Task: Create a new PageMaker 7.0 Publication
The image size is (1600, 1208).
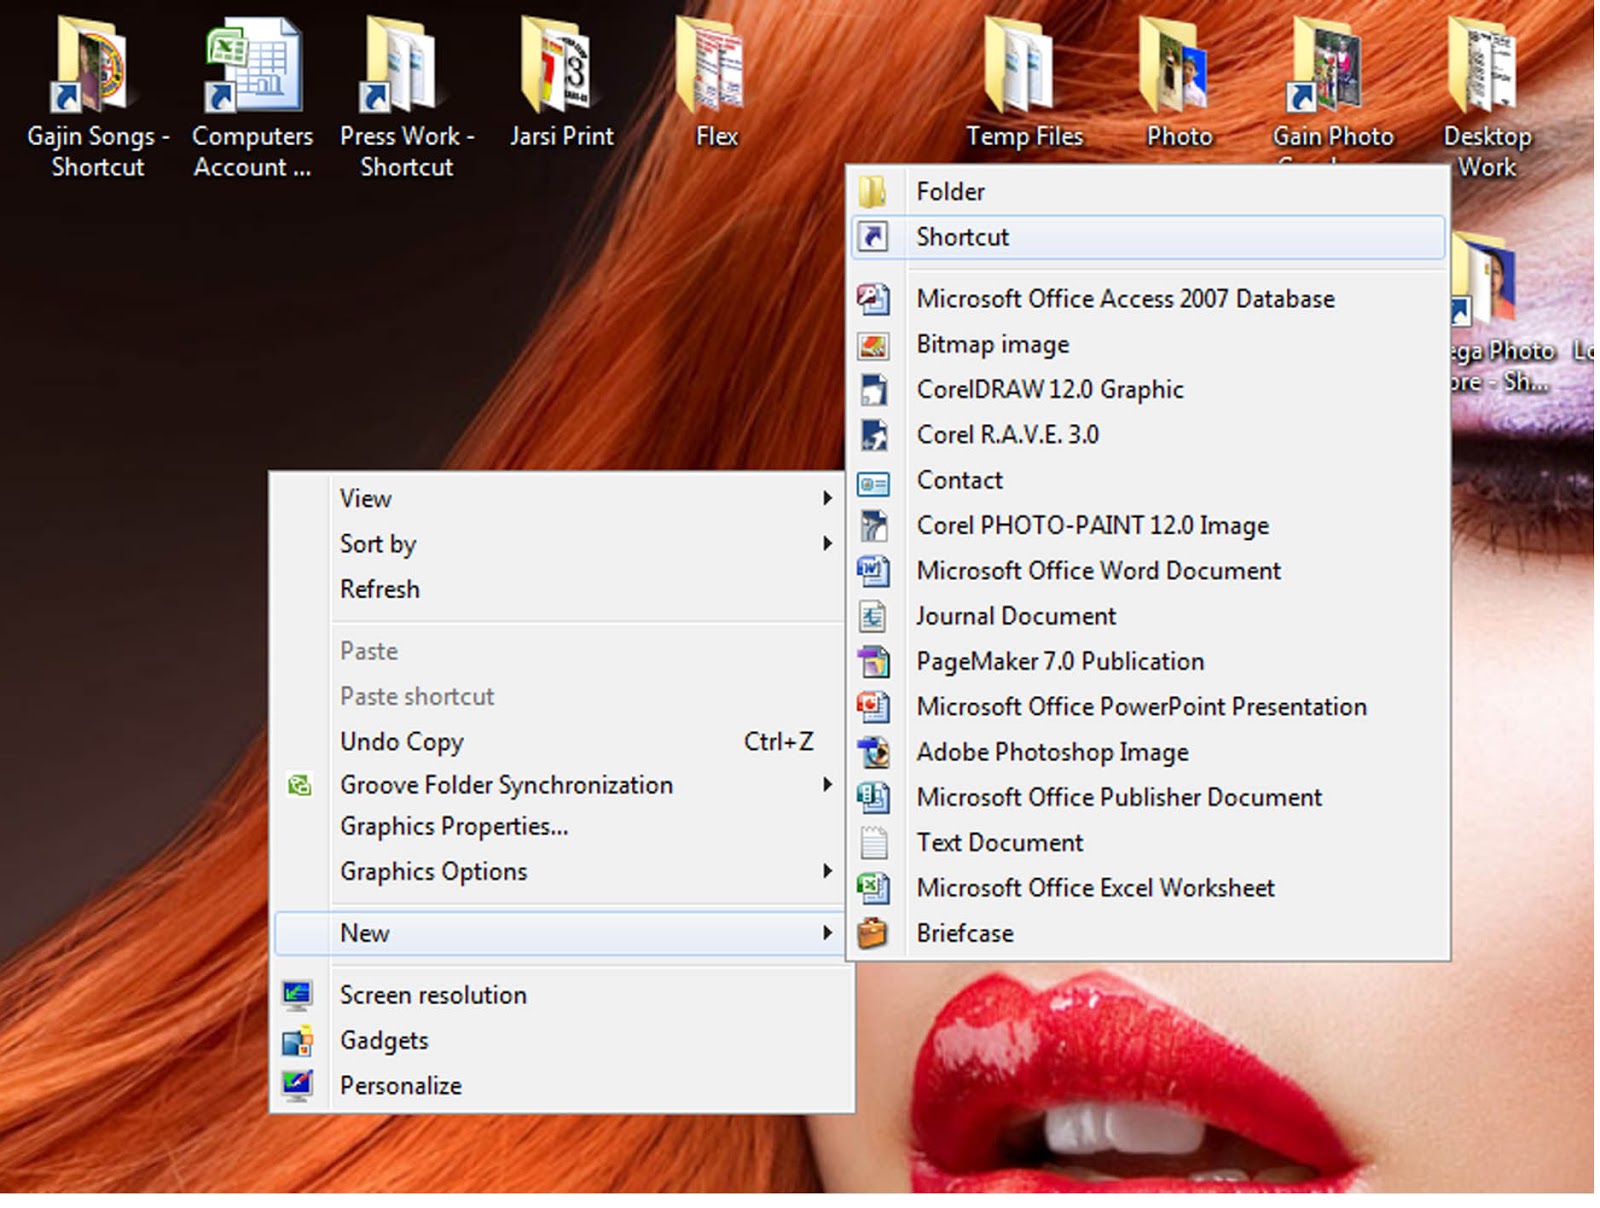Action: pyautogui.click(x=1060, y=661)
